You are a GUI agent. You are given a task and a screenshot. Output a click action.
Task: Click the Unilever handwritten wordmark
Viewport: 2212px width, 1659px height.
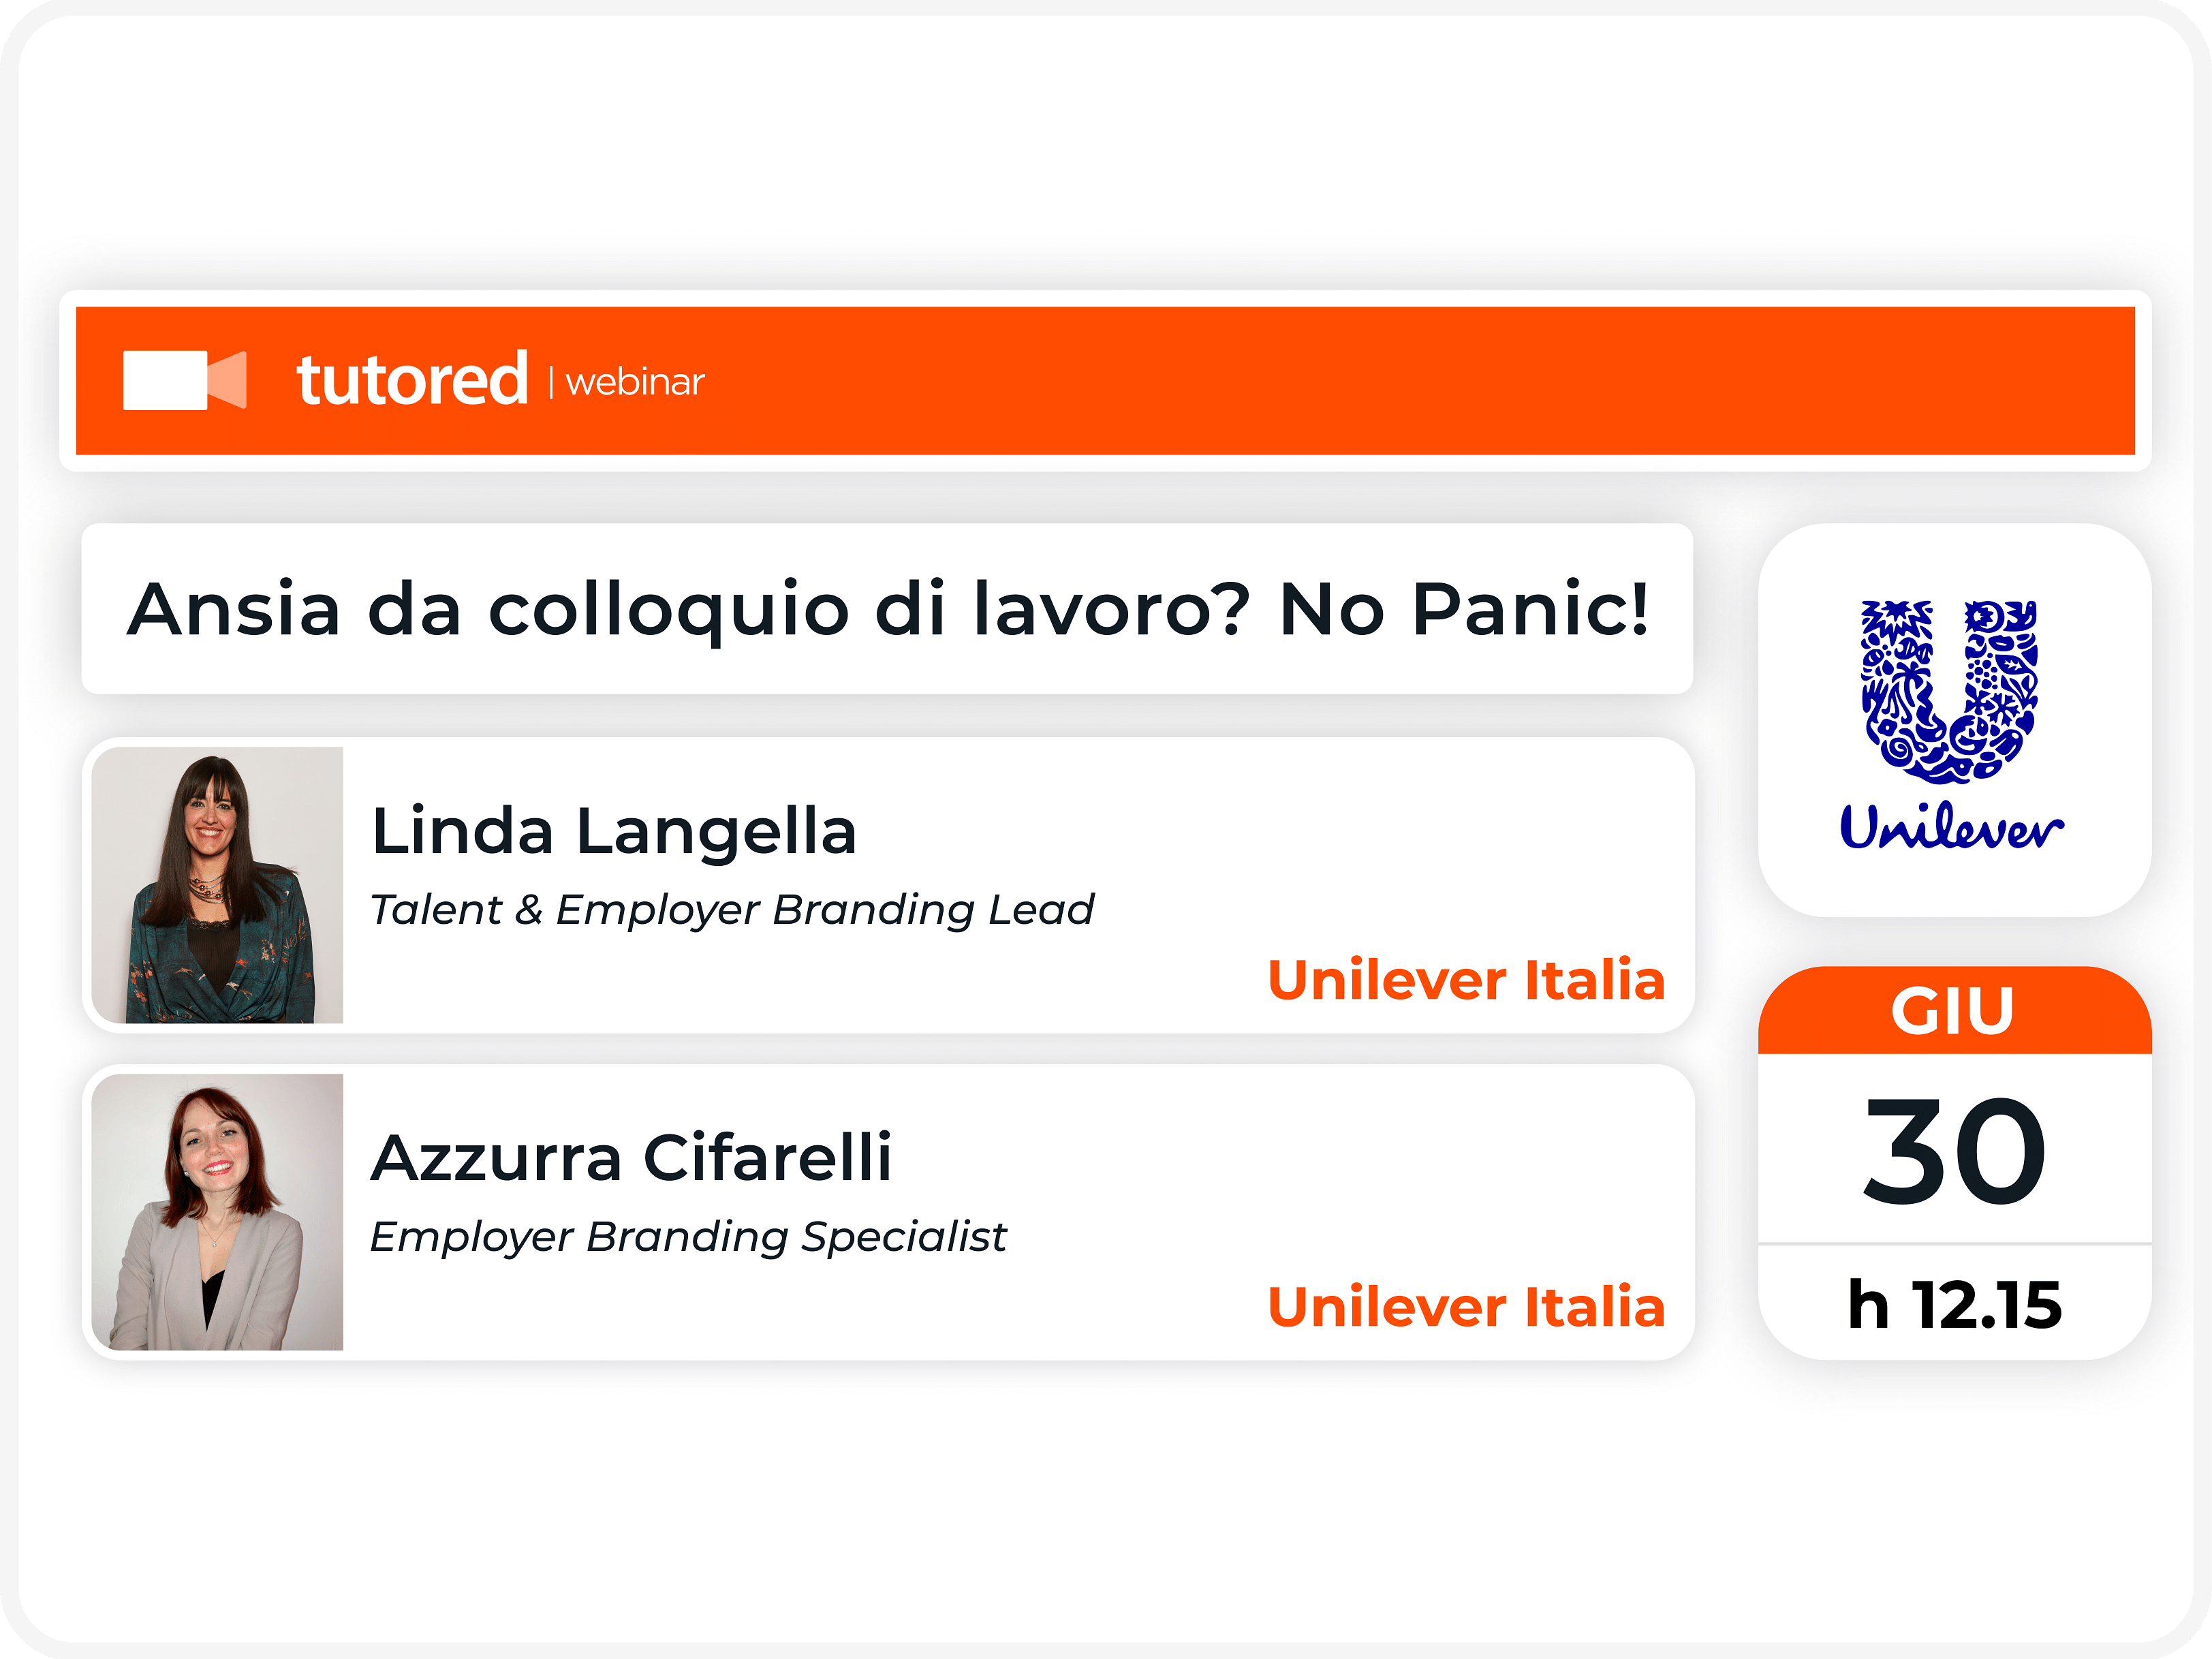coord(1952,826)
